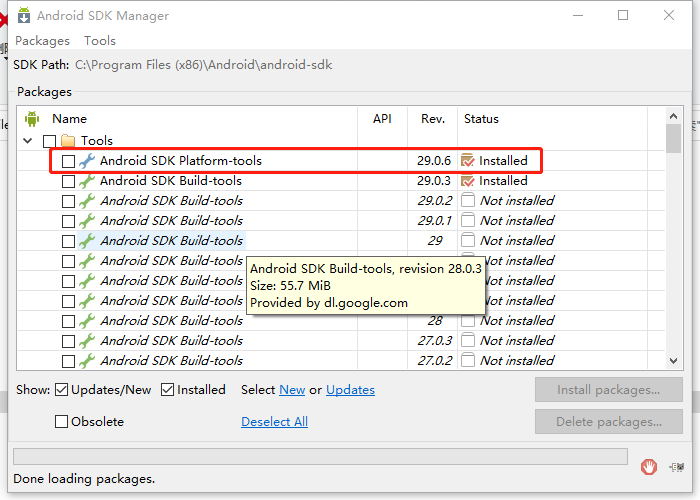Image resolution: width=700 pixels, height=500 pixels.
Task: Click wrench icon of Build-tools 29.0.2
Action: [x=87, y=201]
